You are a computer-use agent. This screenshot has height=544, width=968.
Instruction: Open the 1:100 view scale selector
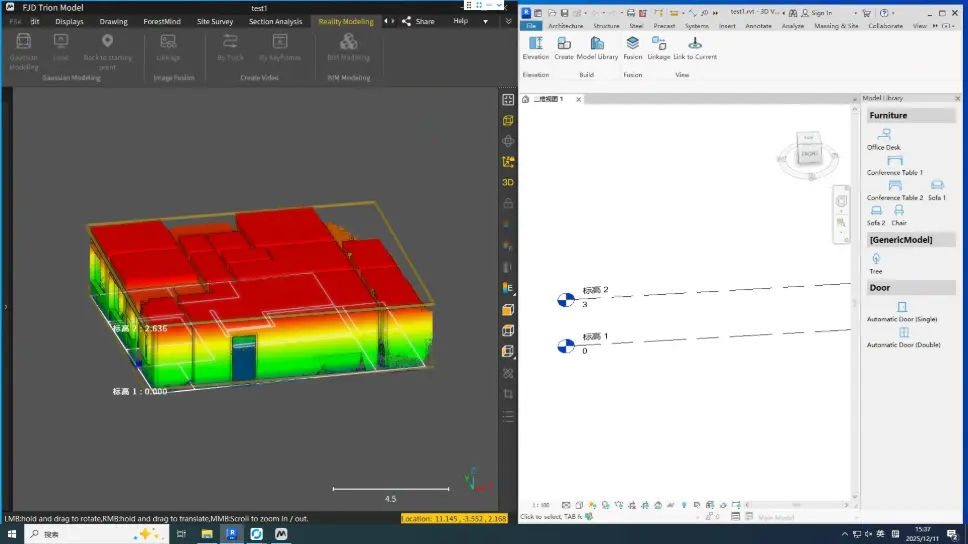pos(541,505)
